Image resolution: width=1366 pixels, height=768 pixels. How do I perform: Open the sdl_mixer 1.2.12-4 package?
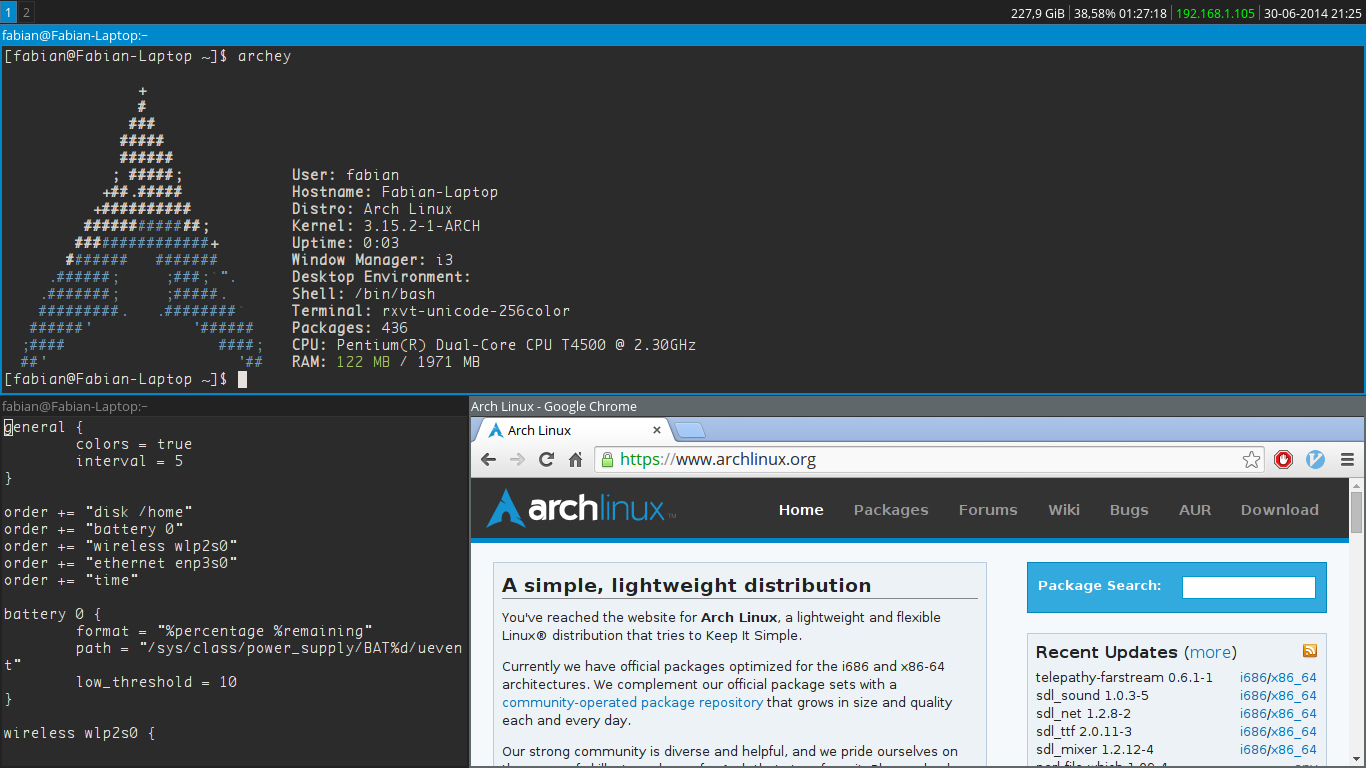click(x=1095, y=750)
